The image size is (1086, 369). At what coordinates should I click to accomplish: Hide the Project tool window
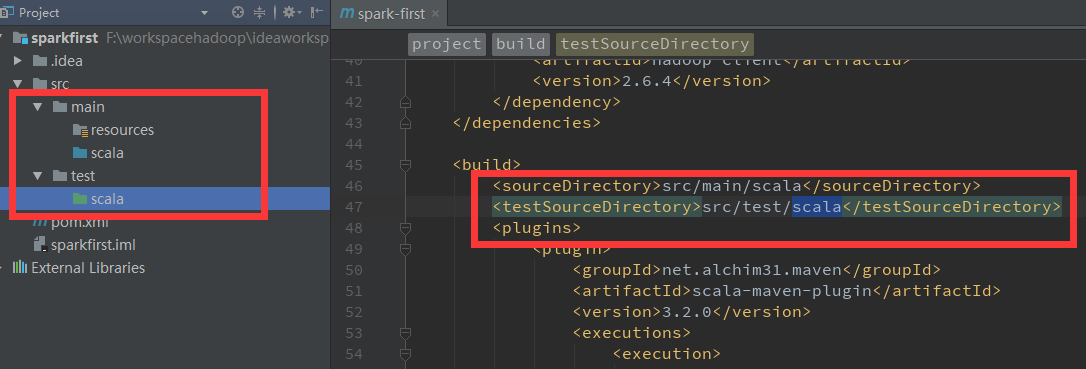[x=317, y=12]
